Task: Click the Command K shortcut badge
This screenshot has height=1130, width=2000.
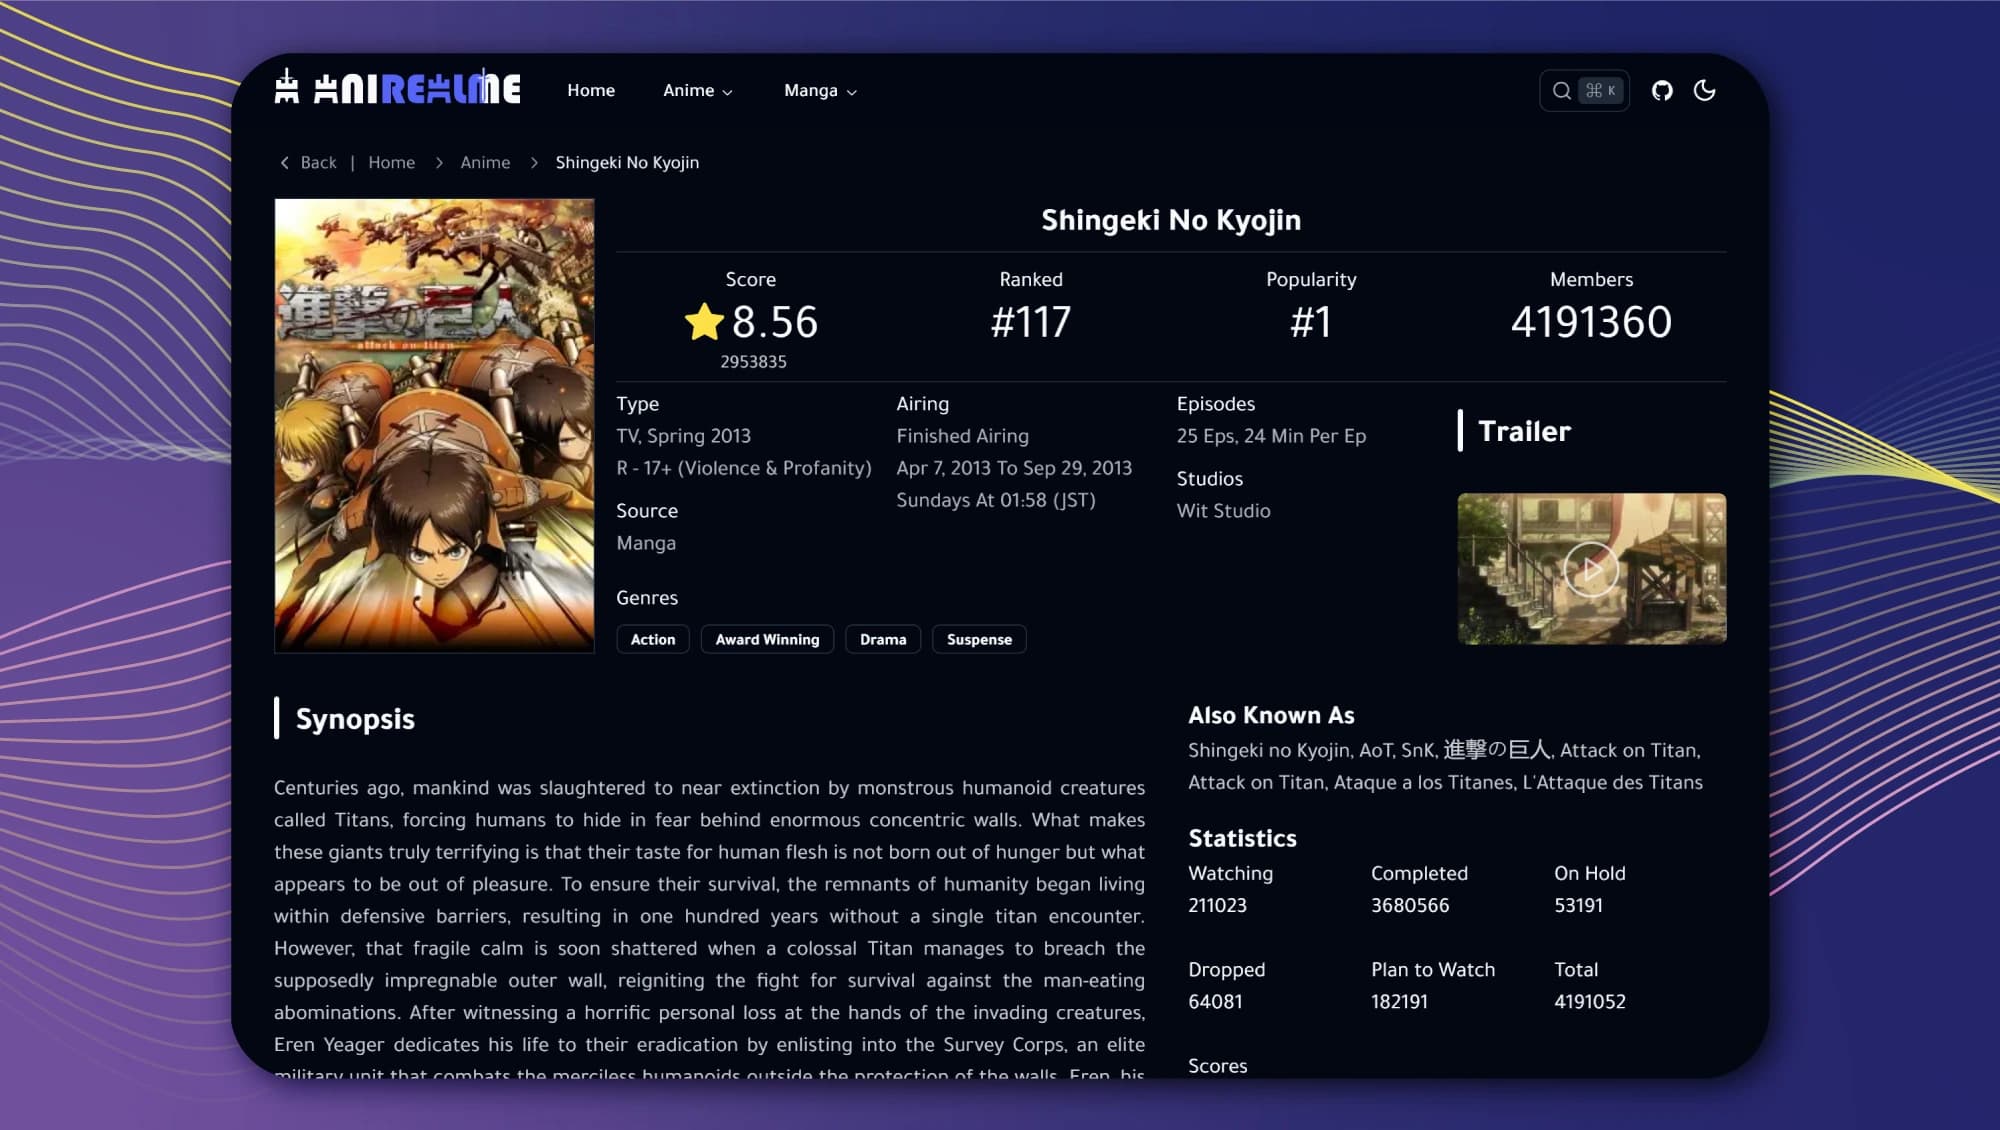Action: [1600, 91]
